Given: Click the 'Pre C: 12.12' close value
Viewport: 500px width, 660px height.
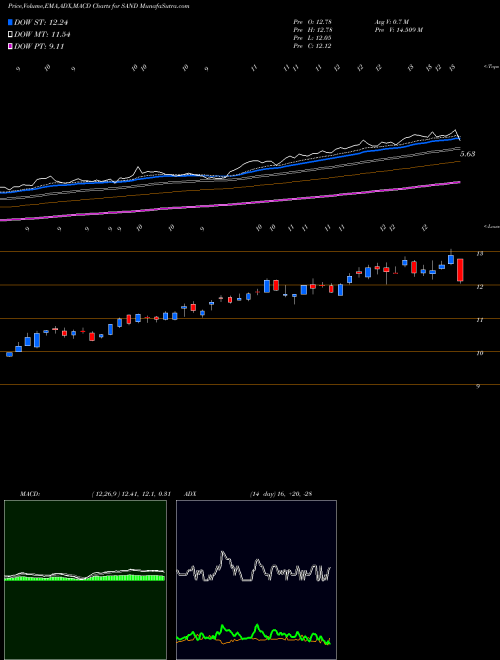Looking at the screenshot, I should point(312,46).
